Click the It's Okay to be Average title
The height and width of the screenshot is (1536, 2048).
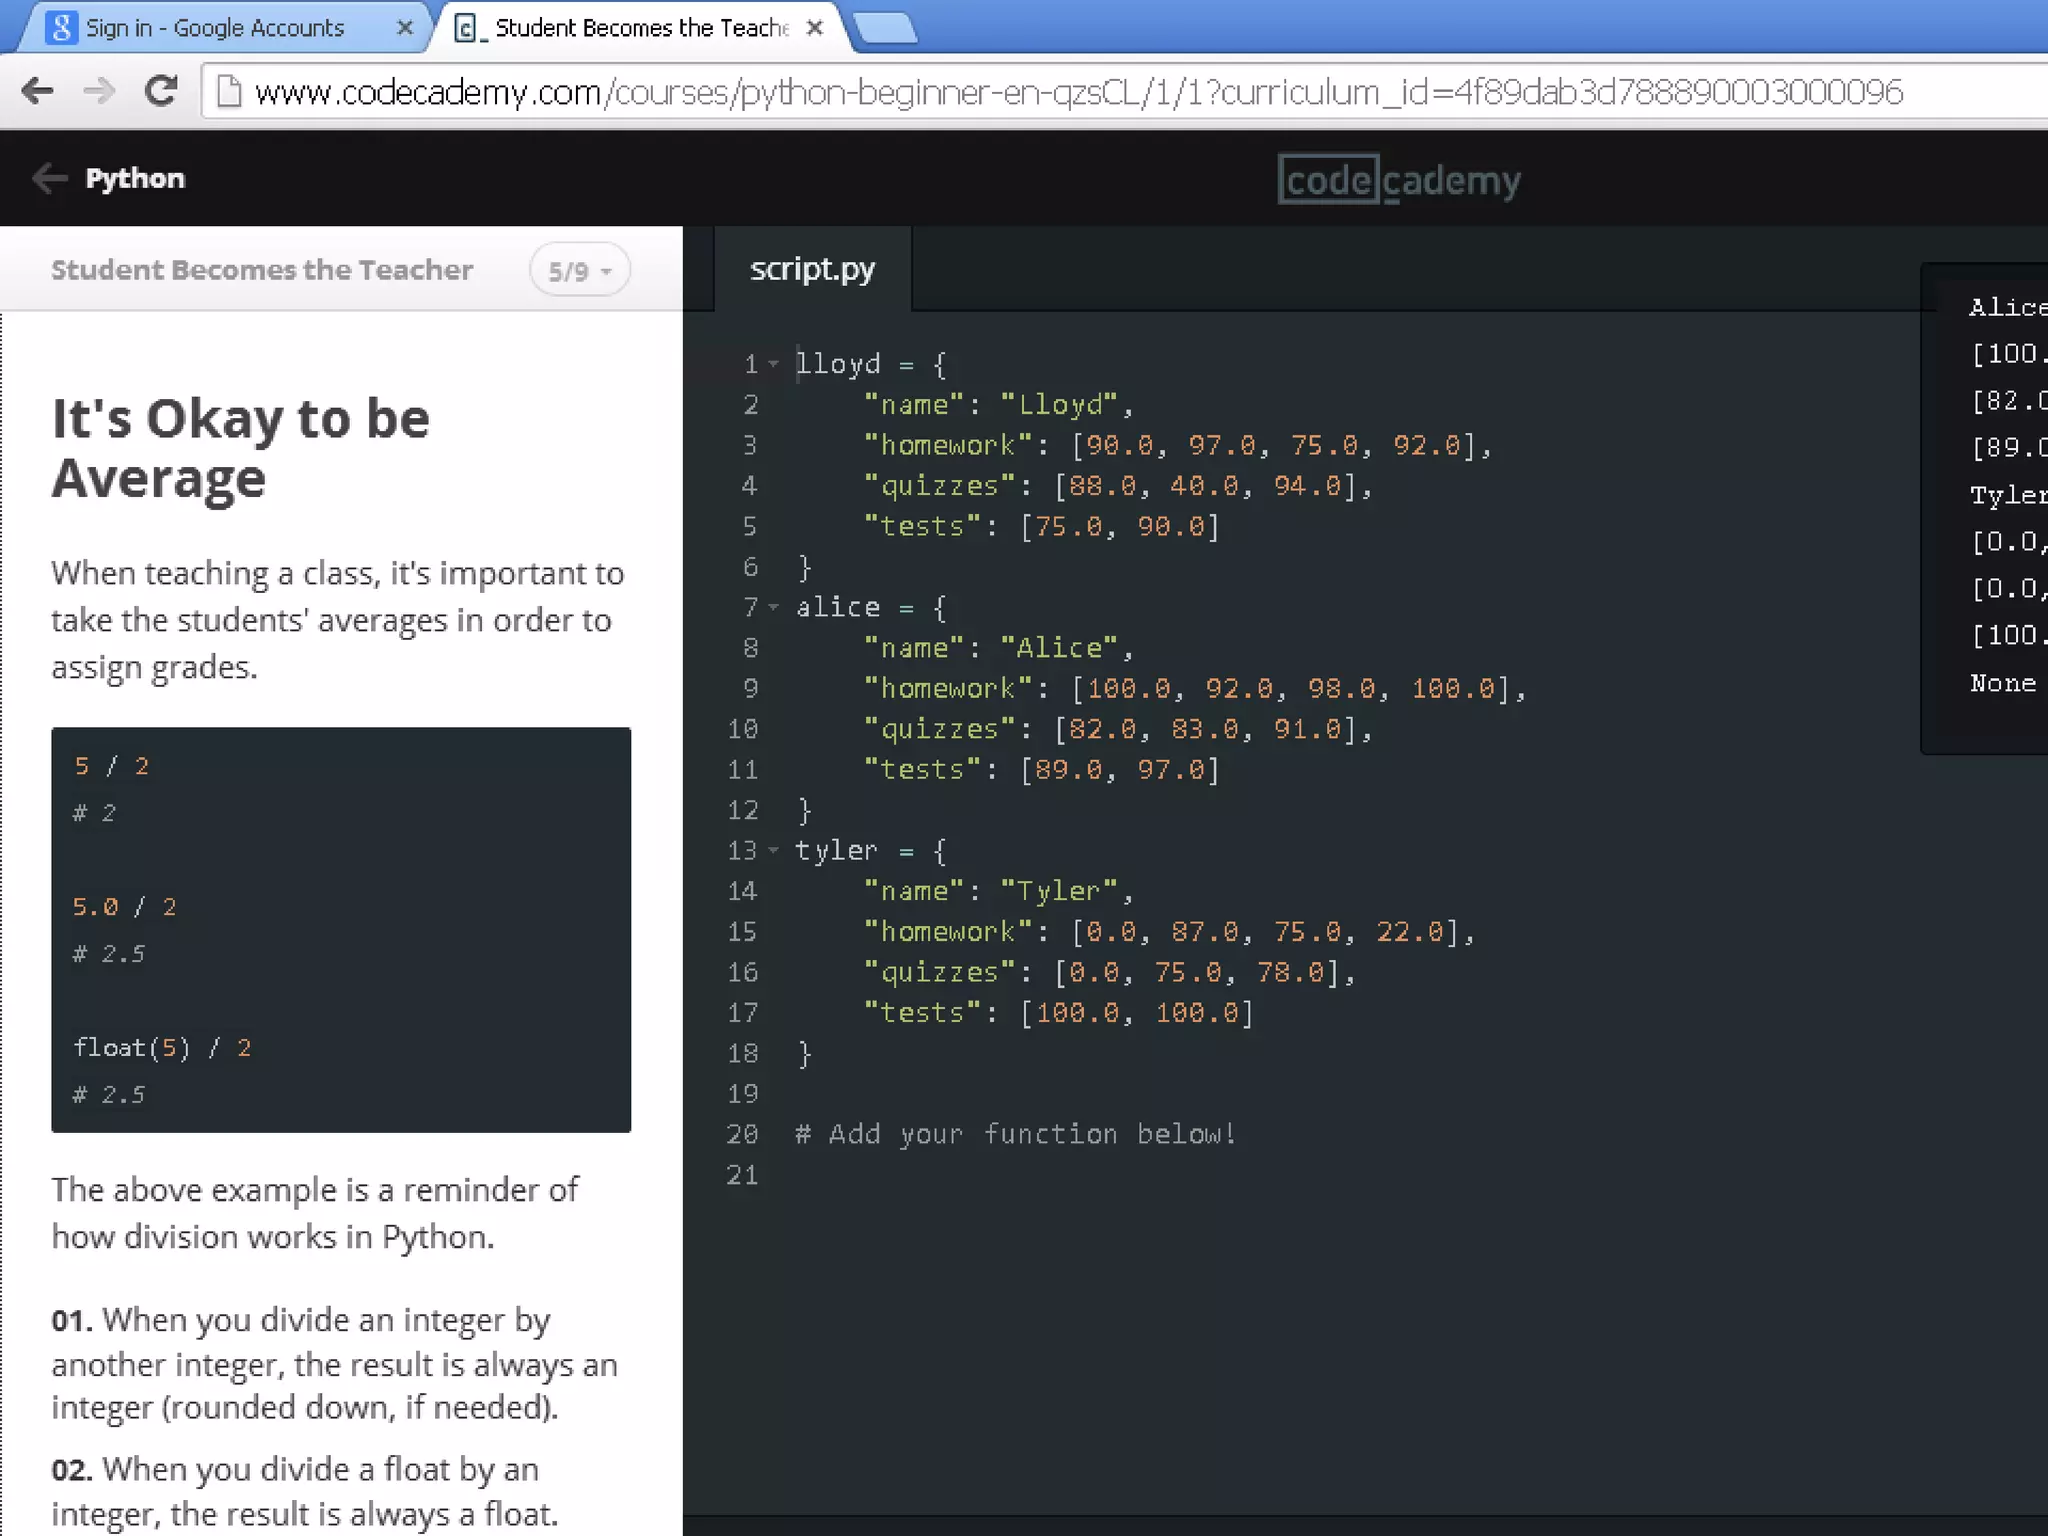(241, 448)
